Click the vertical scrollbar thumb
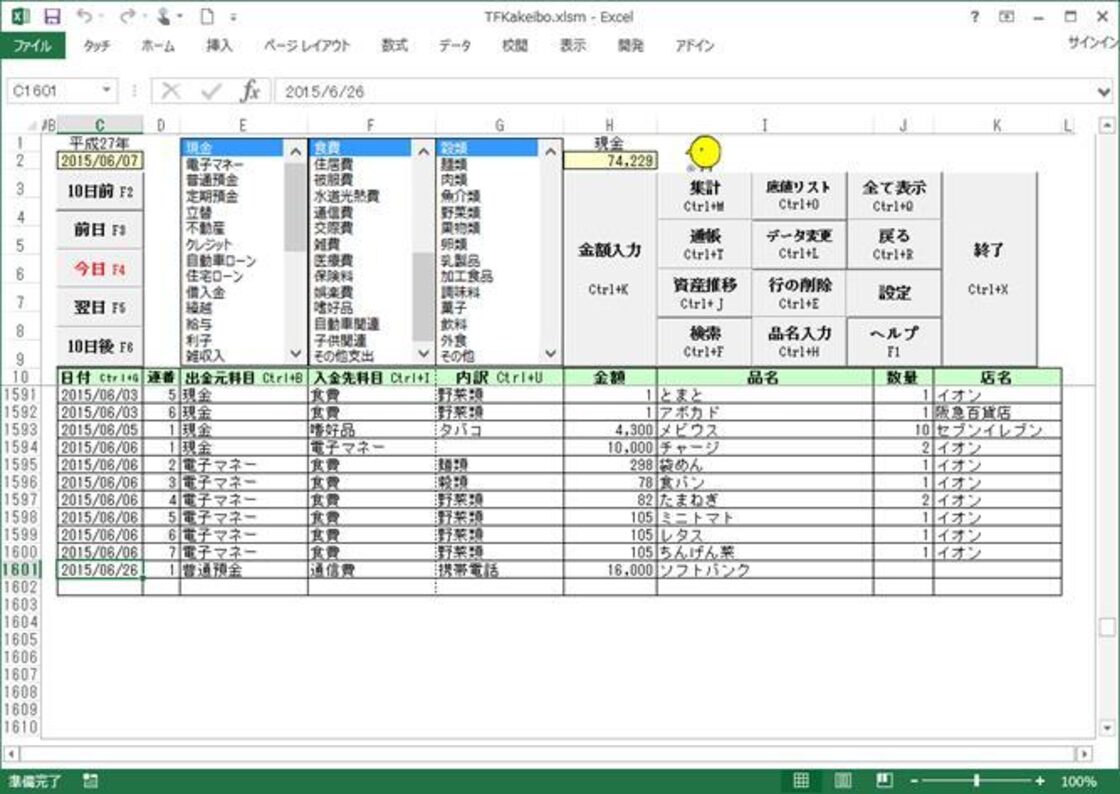 1106,627
